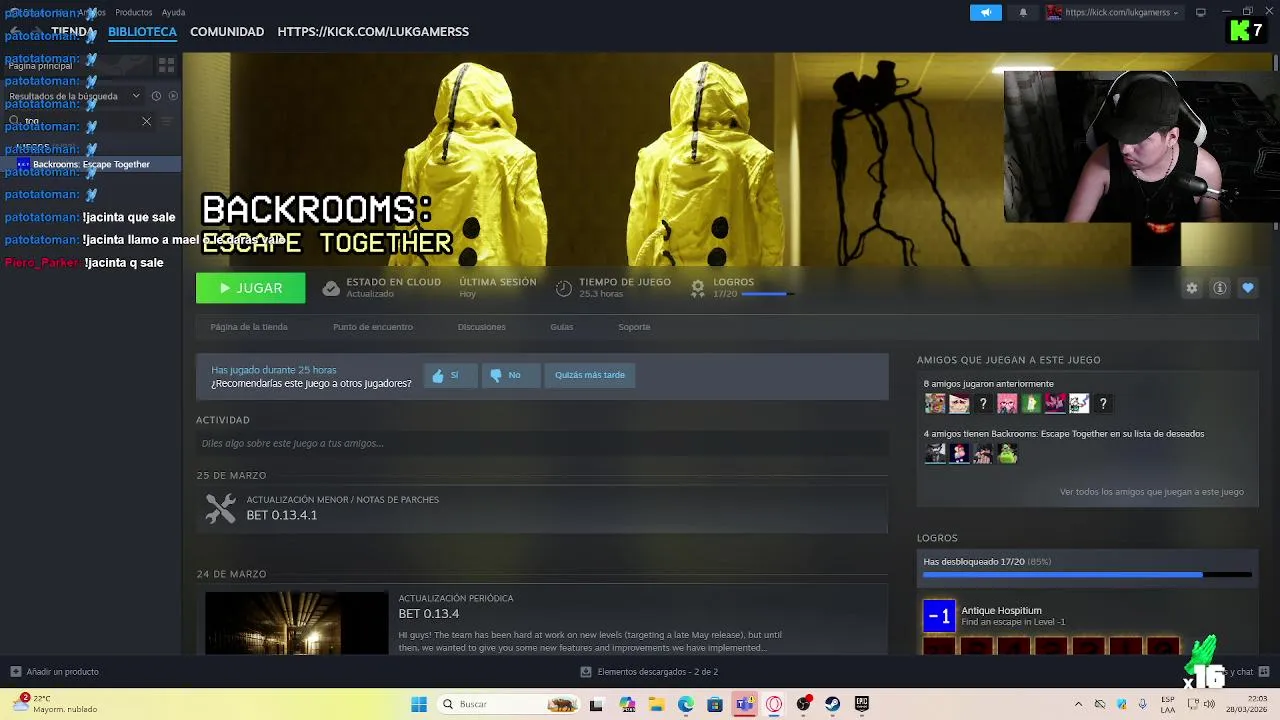Viewport: 1280px width, 720px height.
Task: Toggle the favorite heart icon
Action: (x=1248, y=288)
